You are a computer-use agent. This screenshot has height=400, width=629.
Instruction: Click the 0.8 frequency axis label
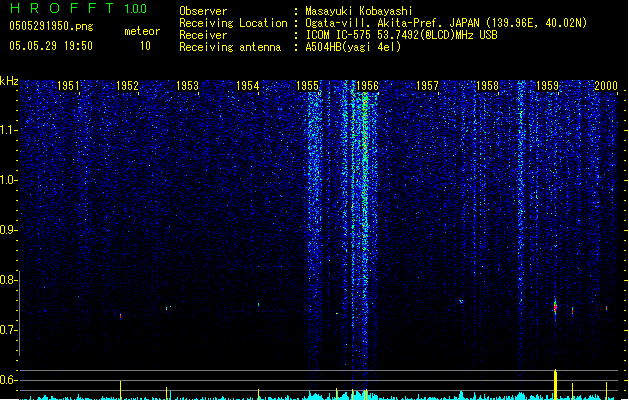point(8,280)
